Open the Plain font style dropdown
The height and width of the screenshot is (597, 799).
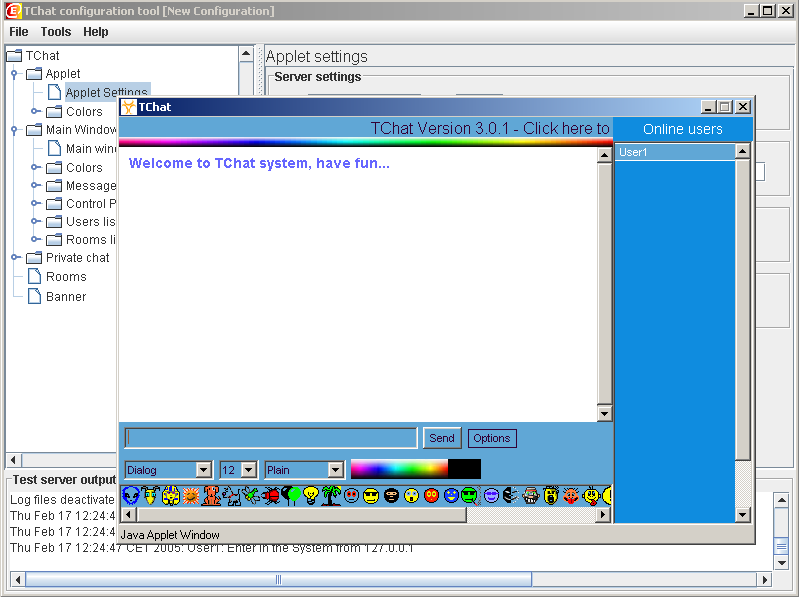pyautogui.click(x=335, y=470)
